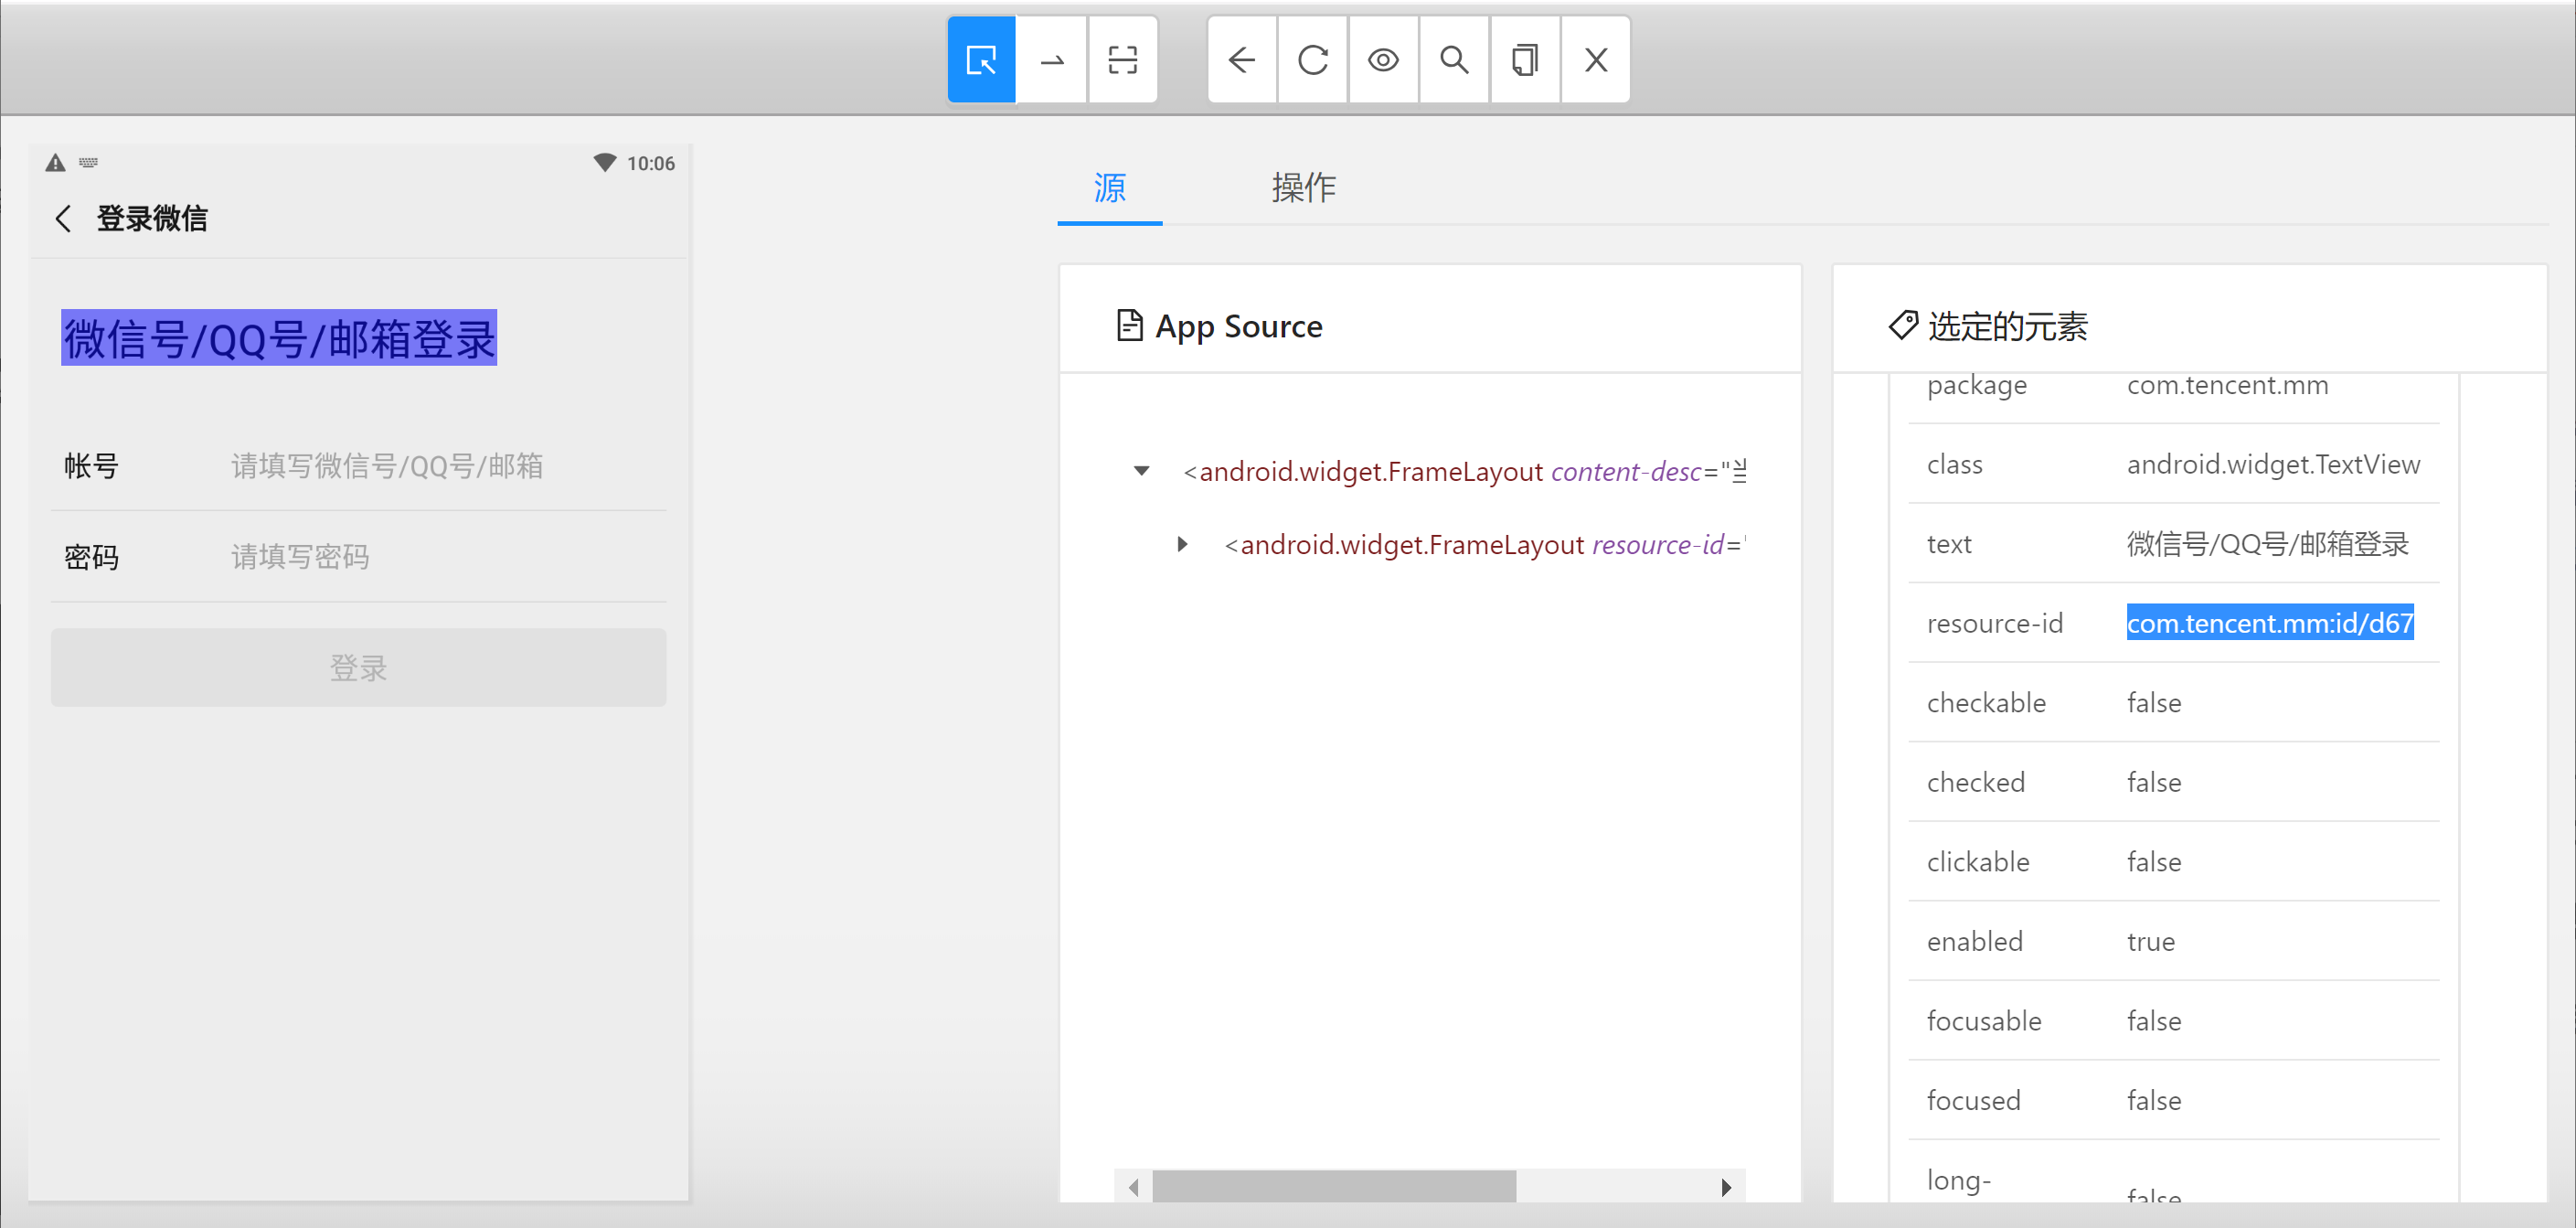Click the back arrow toolbar button
Image resolution: width=2576 pixels, height=1228 pixels.
tap(1242, 60)
